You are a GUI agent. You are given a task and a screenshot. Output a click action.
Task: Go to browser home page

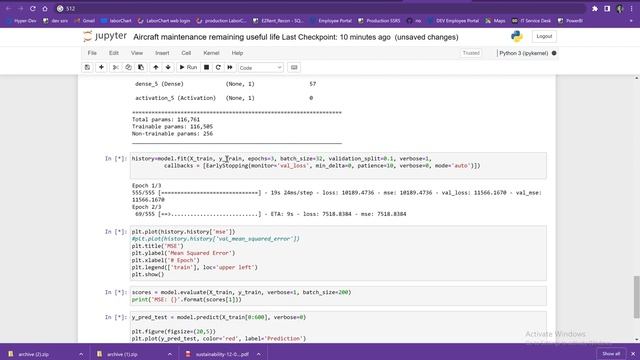pyautogui.click(x=45, y=8)
